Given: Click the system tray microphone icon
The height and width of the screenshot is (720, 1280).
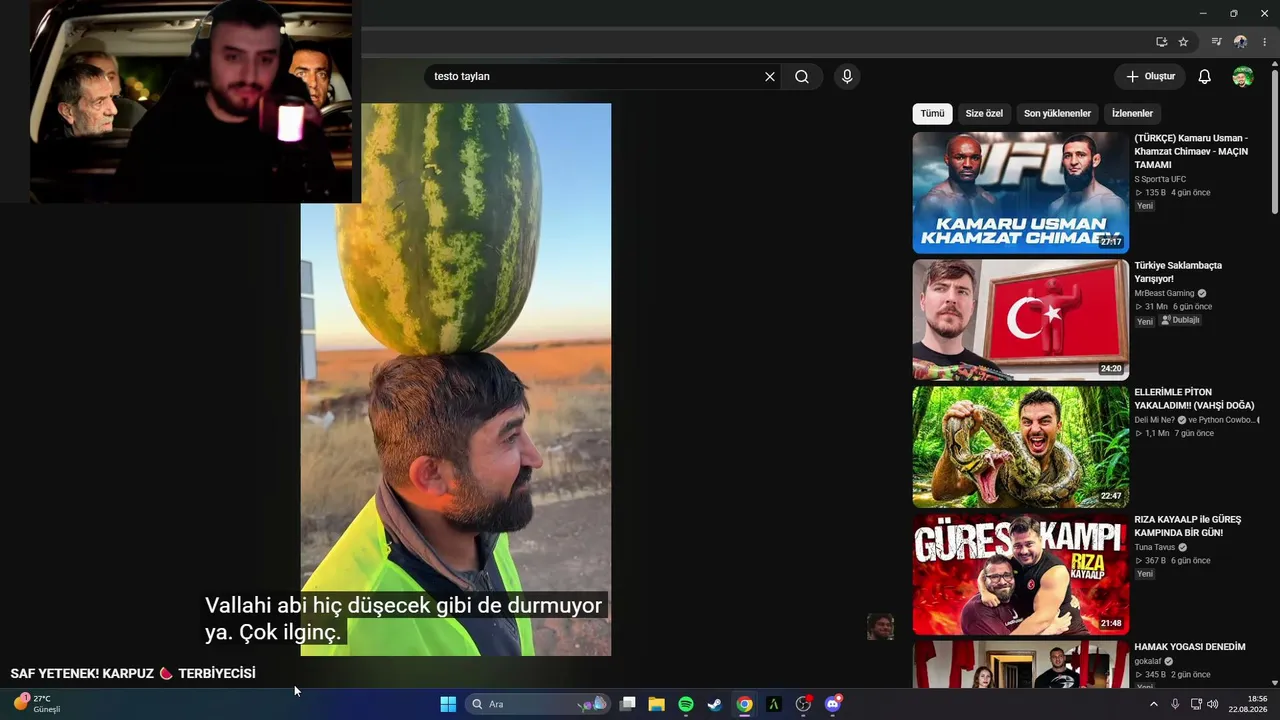Looking at the screenshot, I should pos(1175,704).
